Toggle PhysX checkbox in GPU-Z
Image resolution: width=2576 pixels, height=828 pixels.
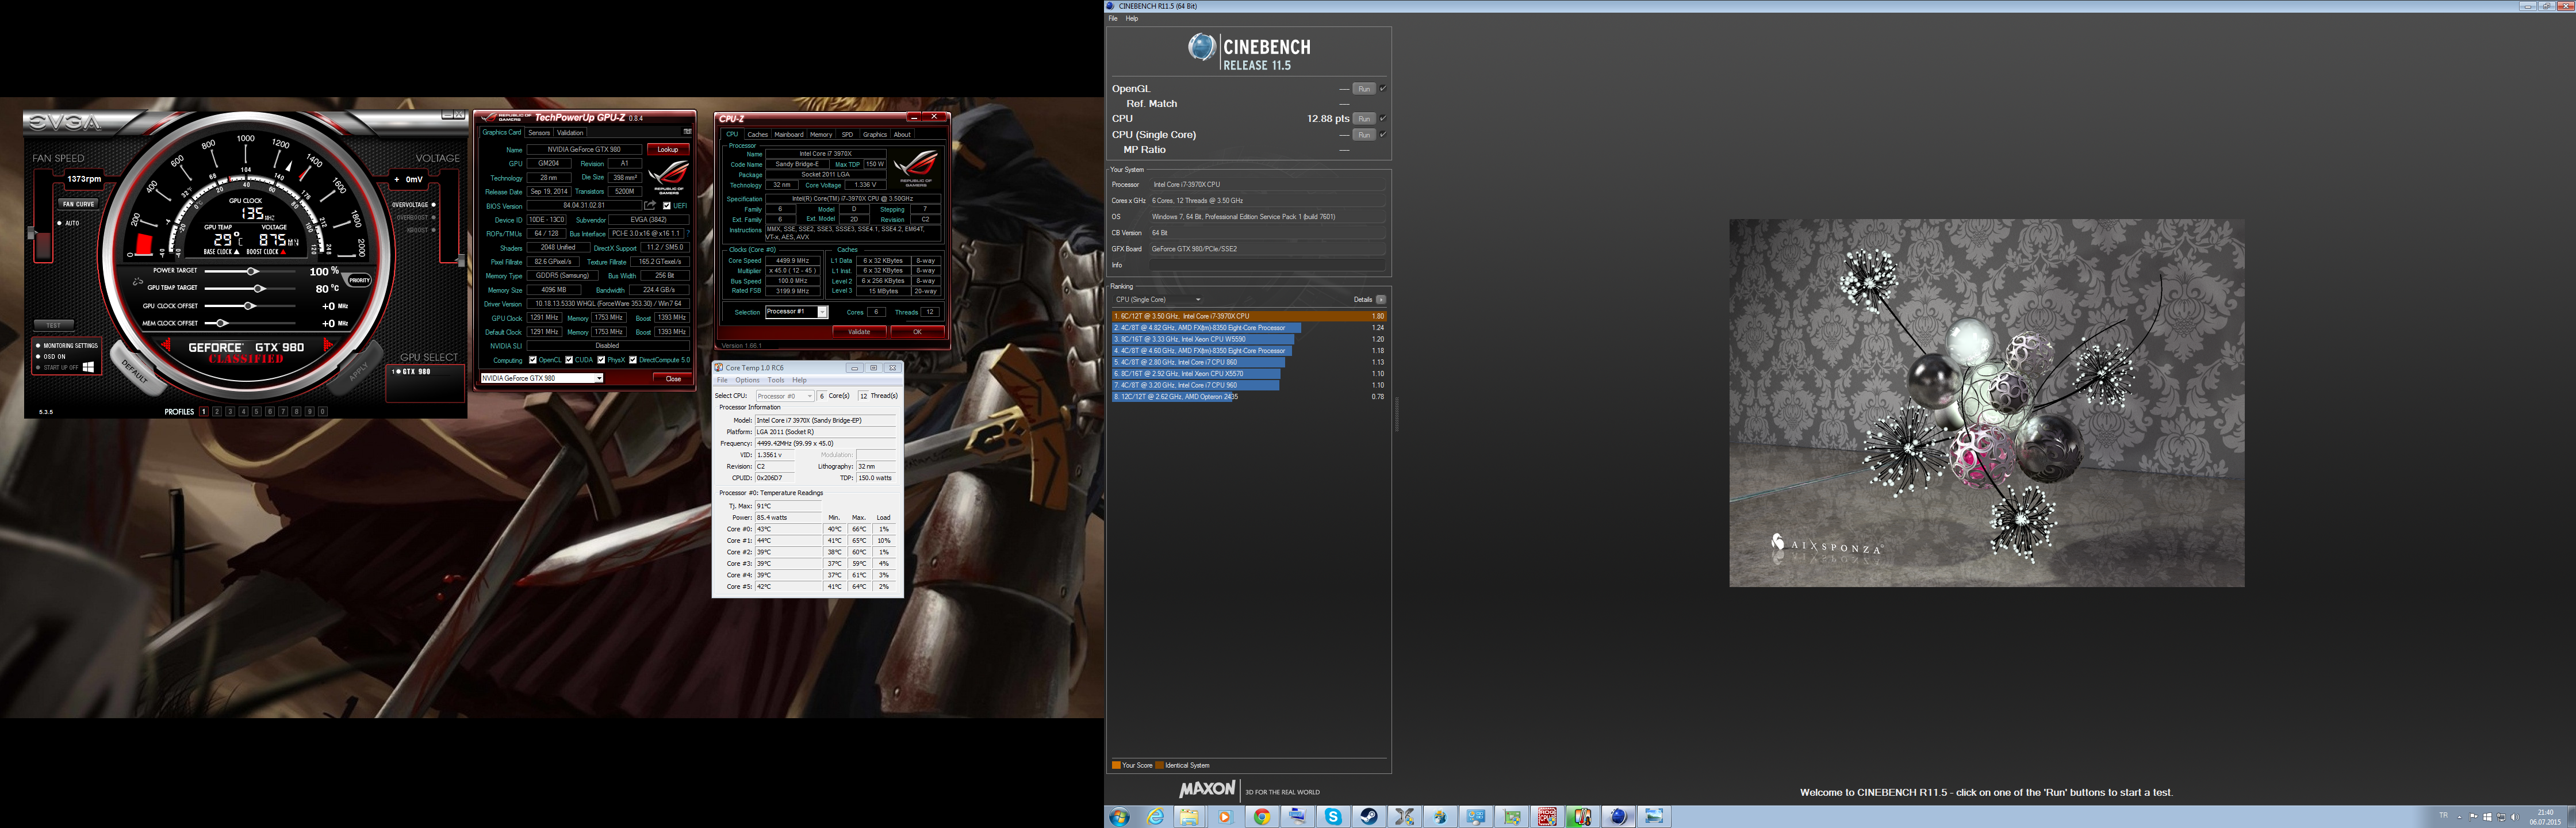(601, 360)
